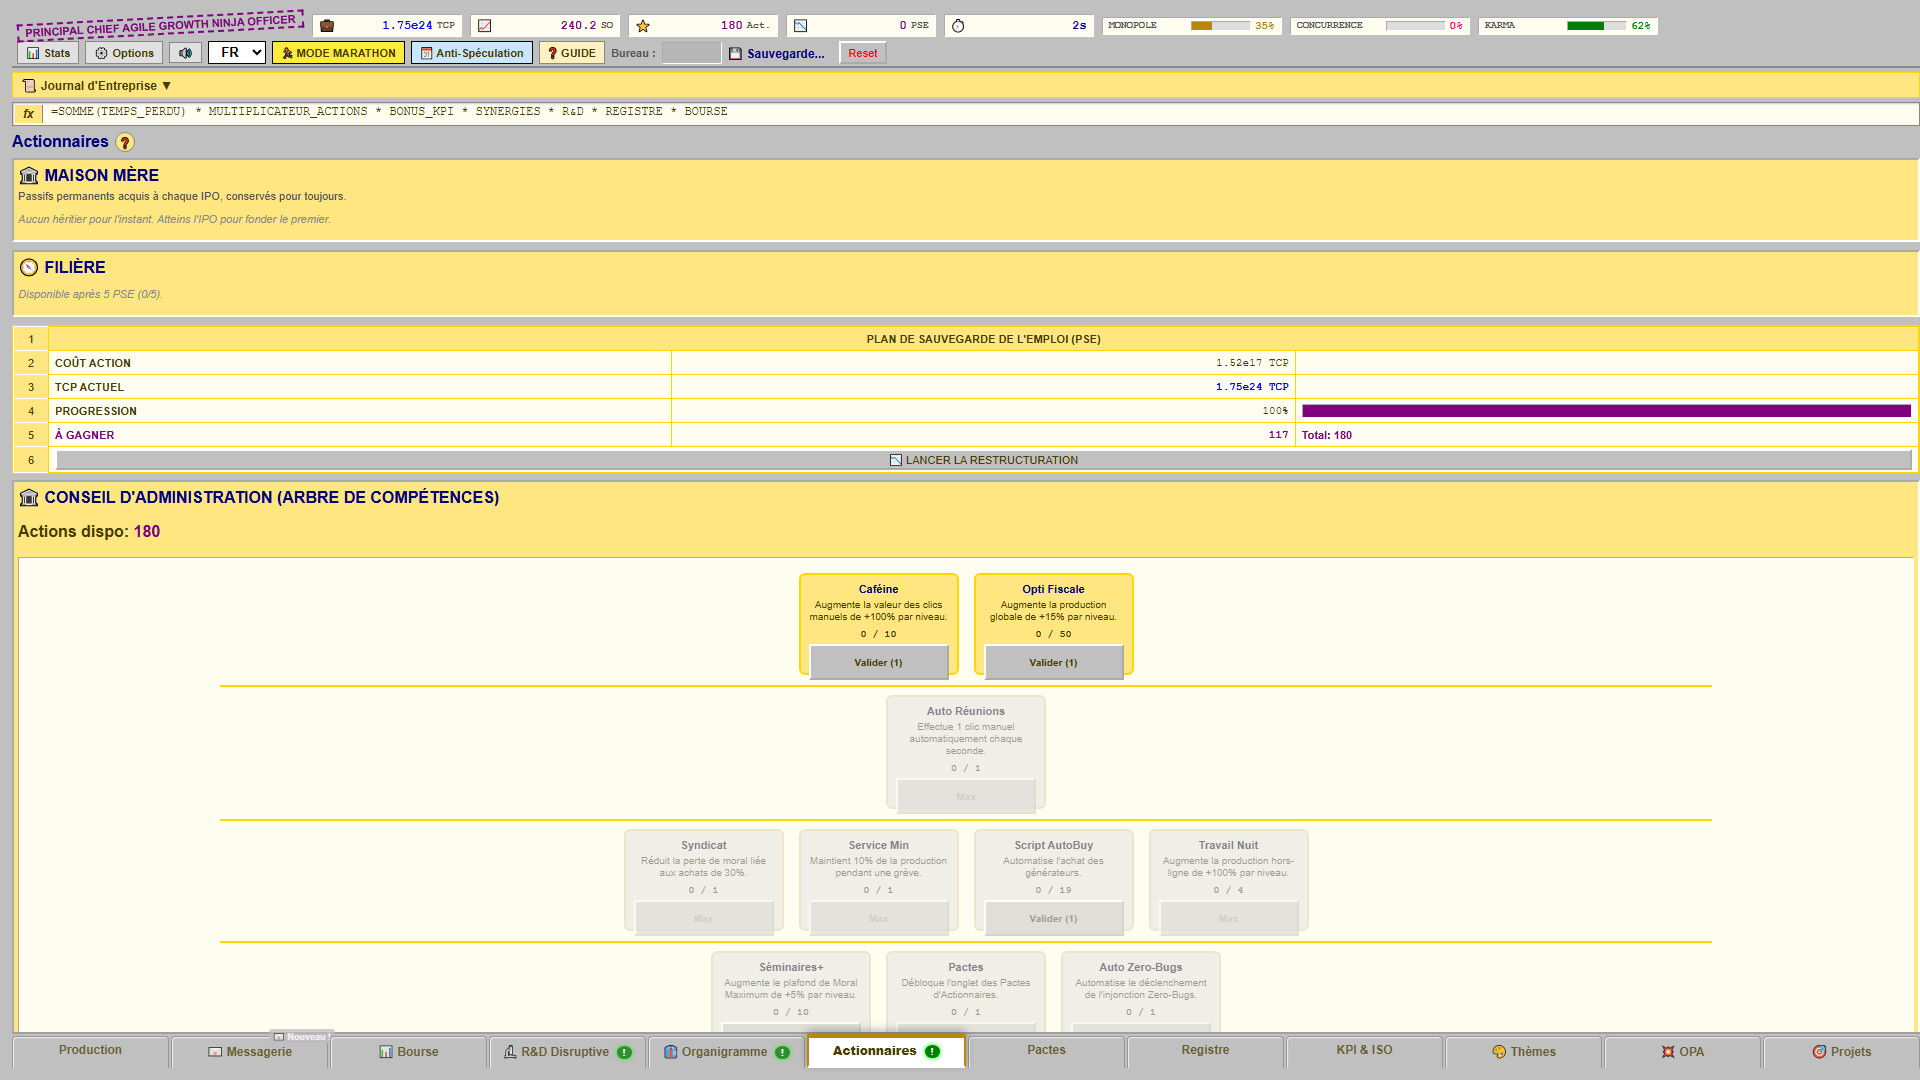Validate one level of Caféine

tap(878, 663)
